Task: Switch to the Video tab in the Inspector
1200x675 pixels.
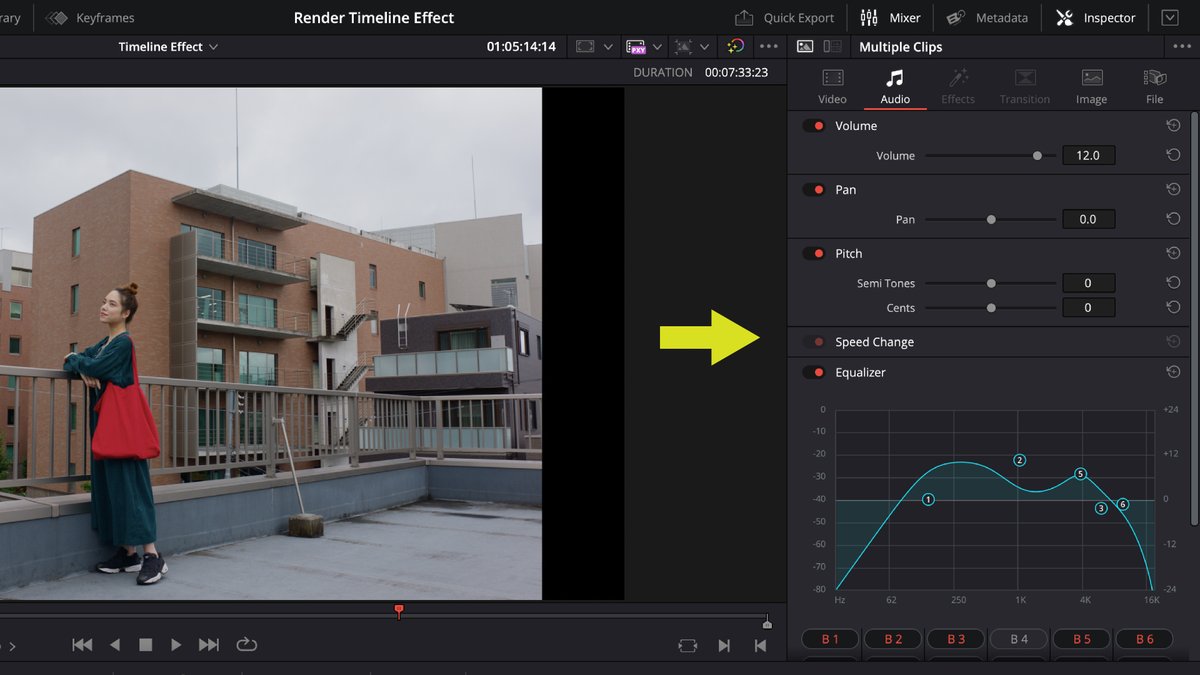Action: (832, 85)
